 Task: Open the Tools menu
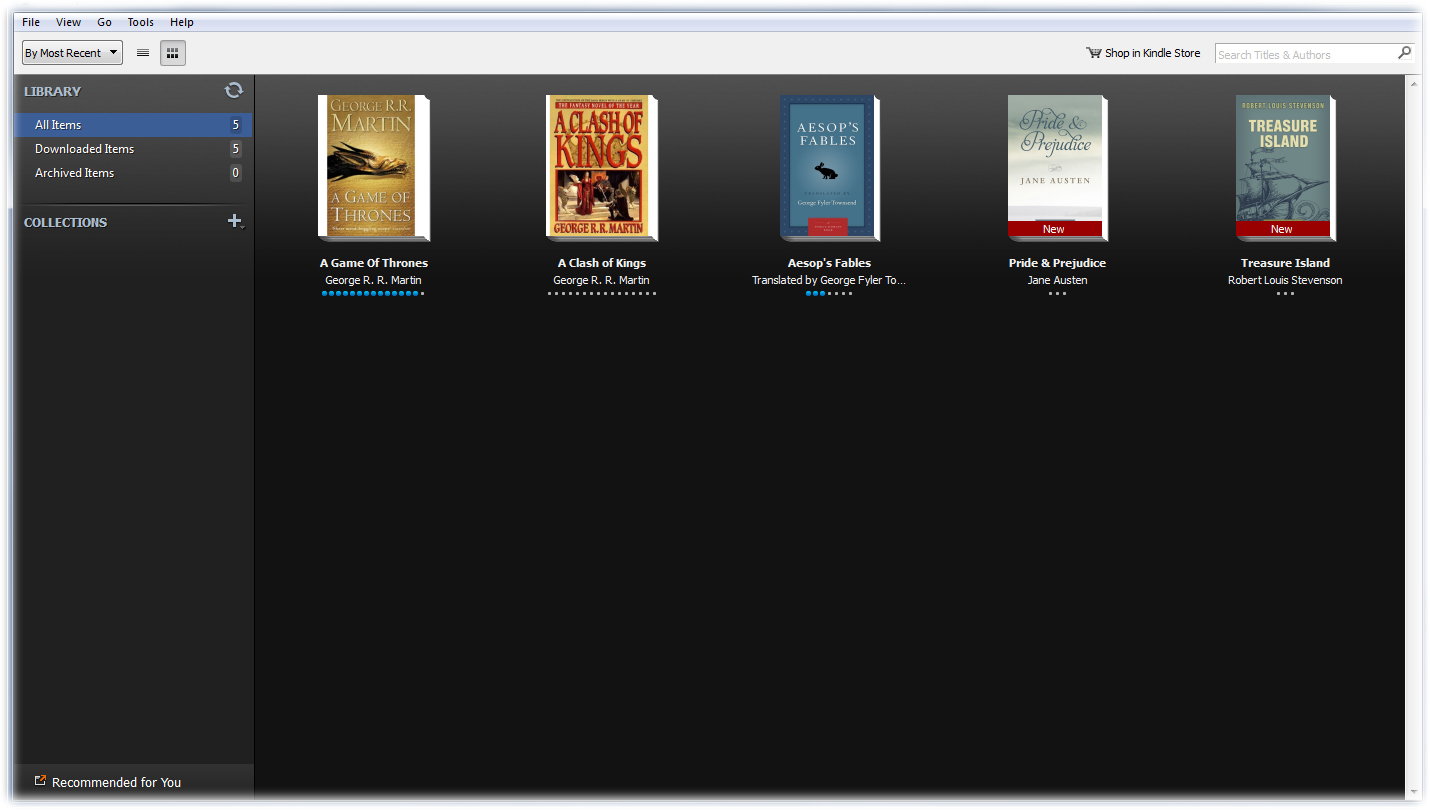tap(141, 22)
